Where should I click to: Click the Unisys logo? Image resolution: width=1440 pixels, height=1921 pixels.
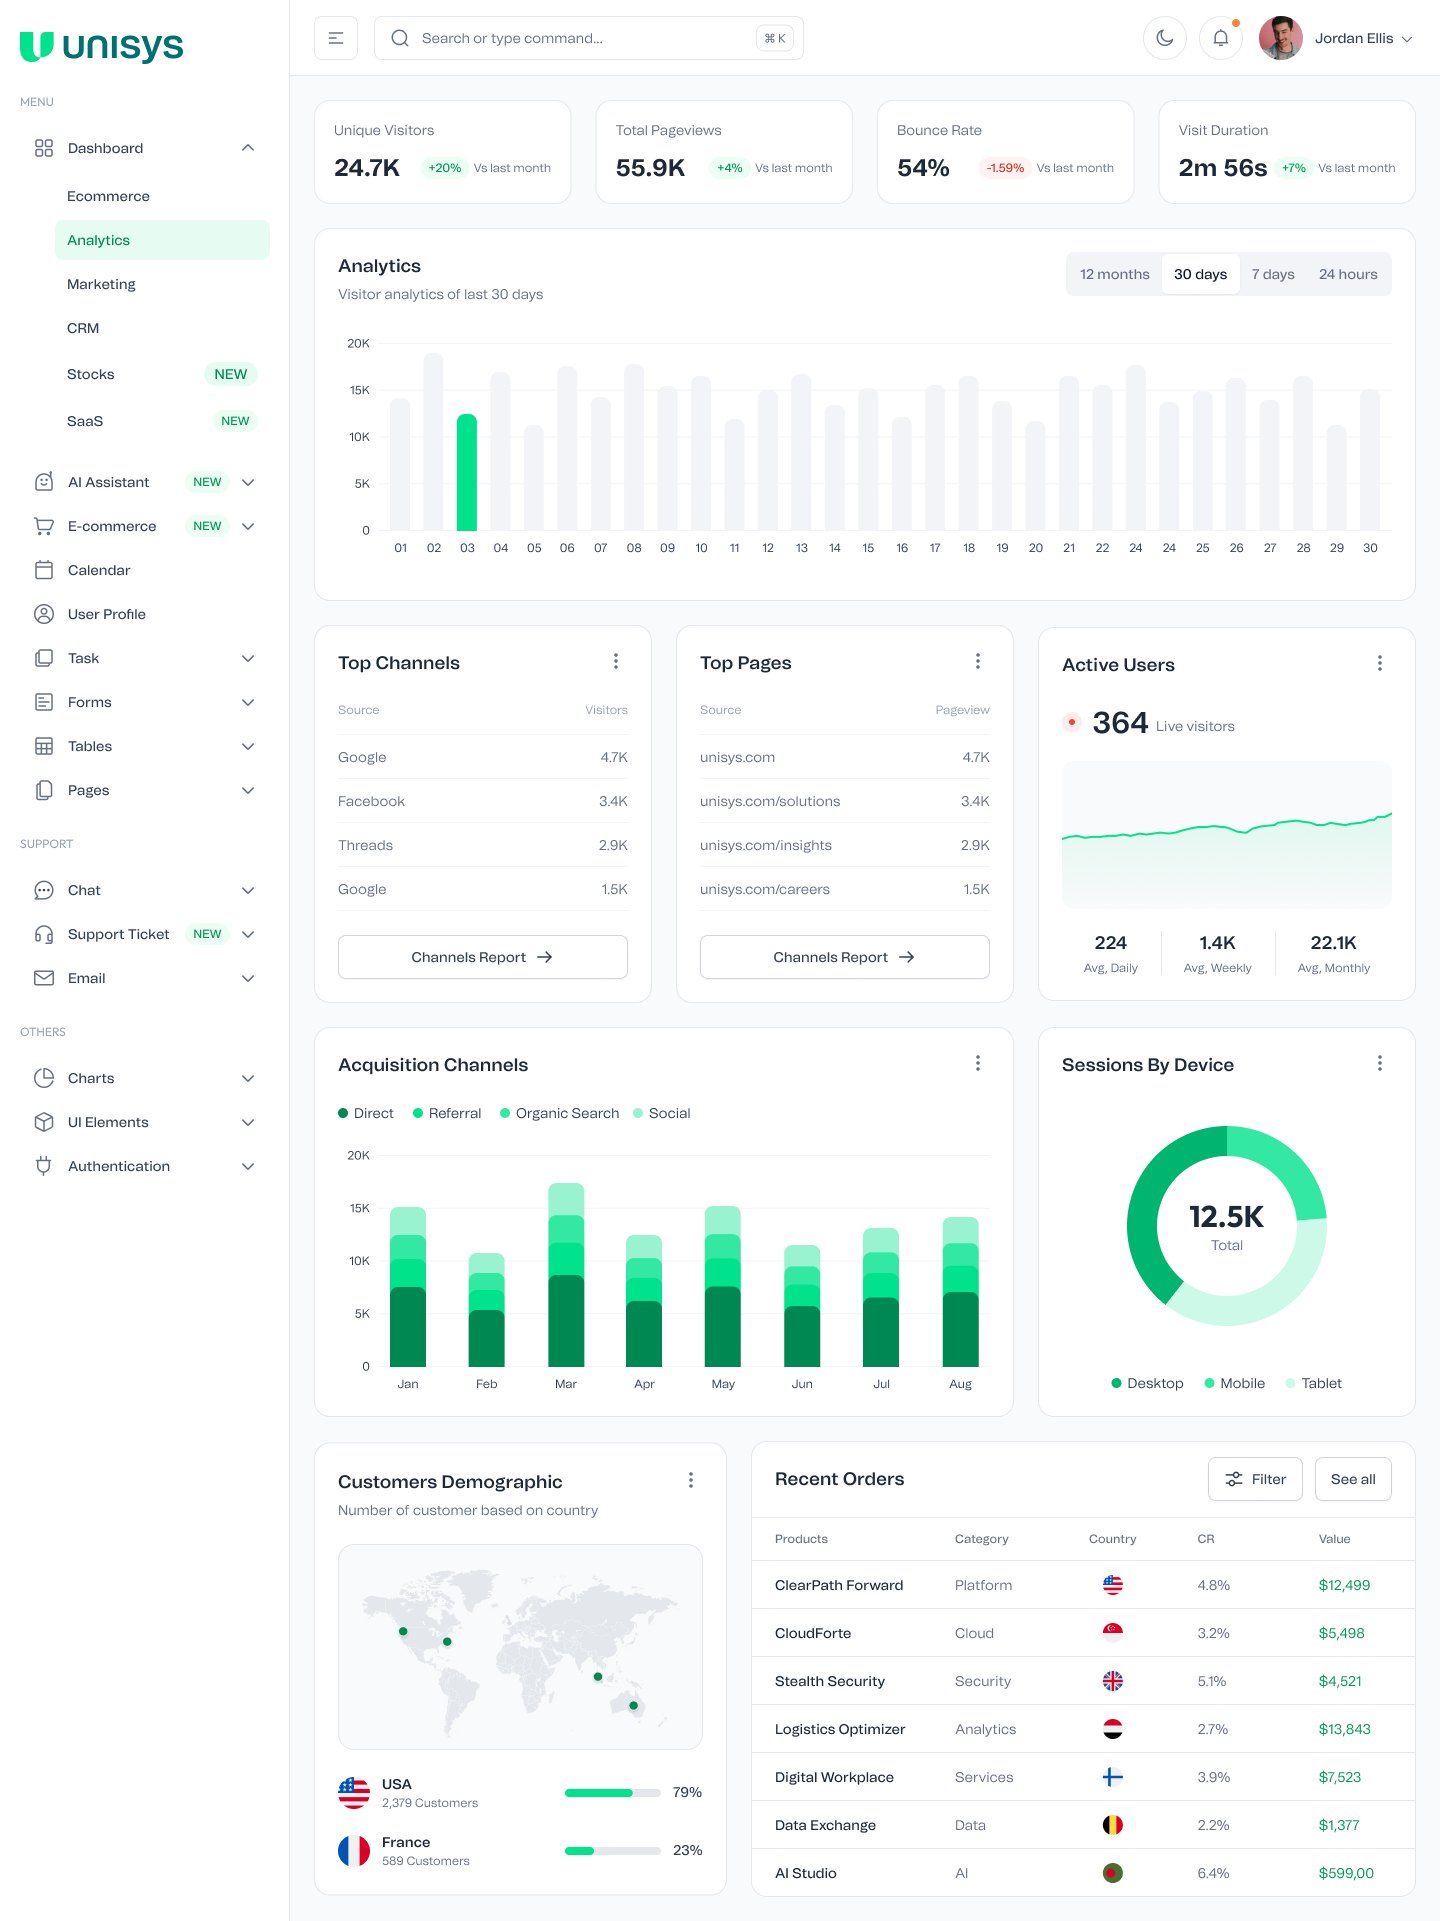click(102, 46)
